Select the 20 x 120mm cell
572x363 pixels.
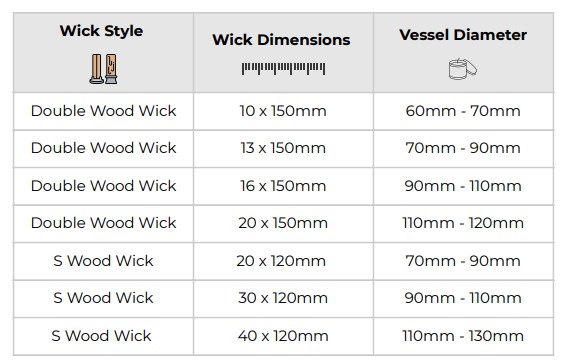(x=281, y=261)
